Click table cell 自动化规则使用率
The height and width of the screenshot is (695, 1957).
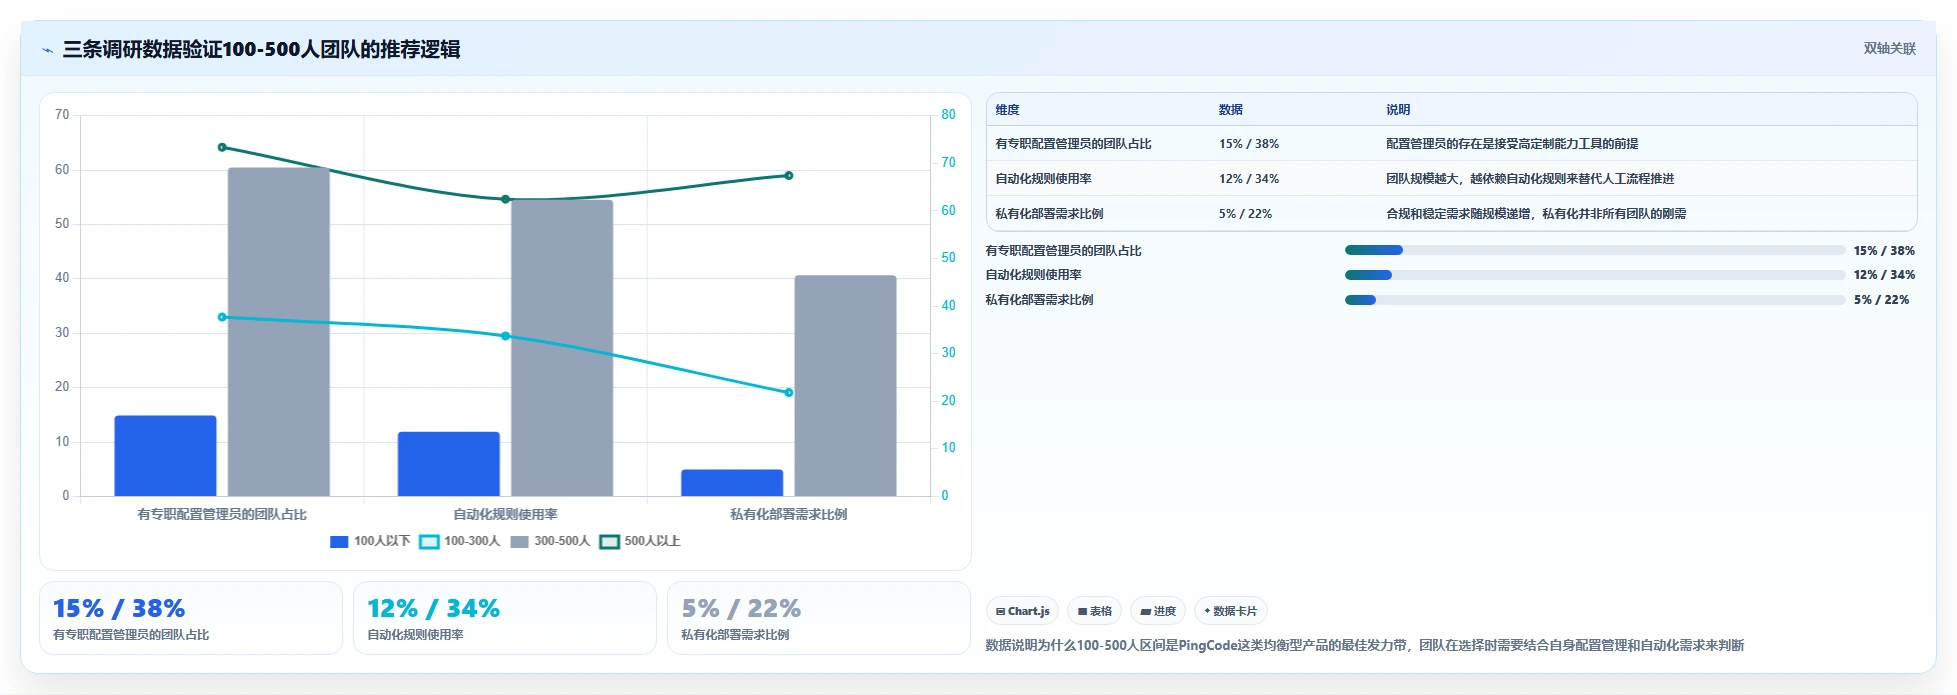1043,179
